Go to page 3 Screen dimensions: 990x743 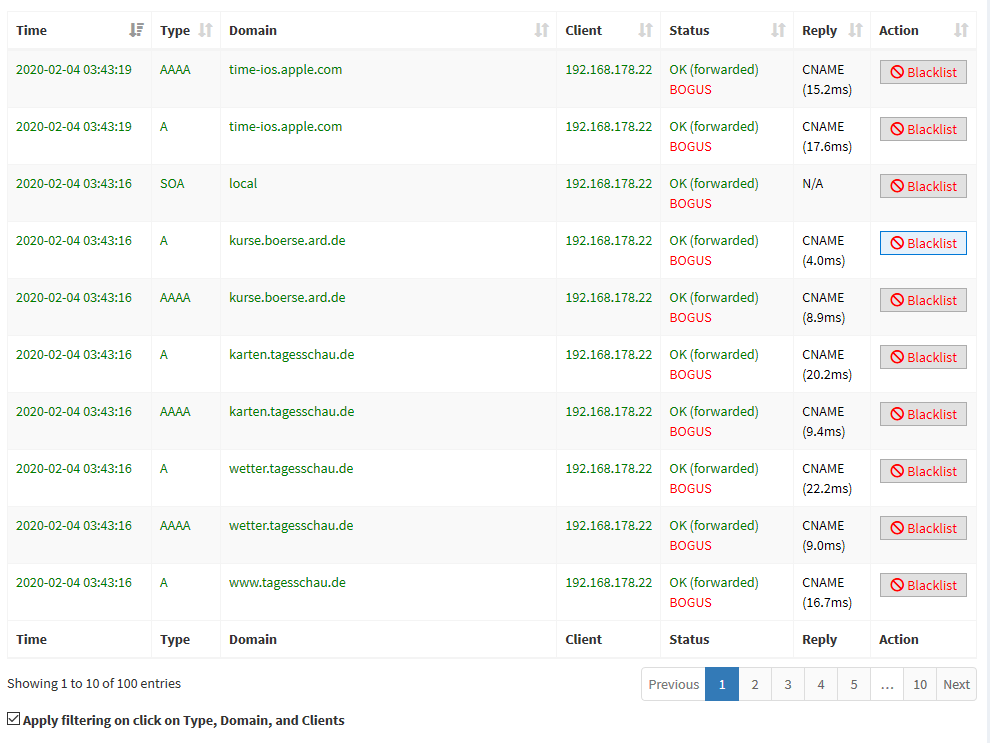(x=788, y=684)
